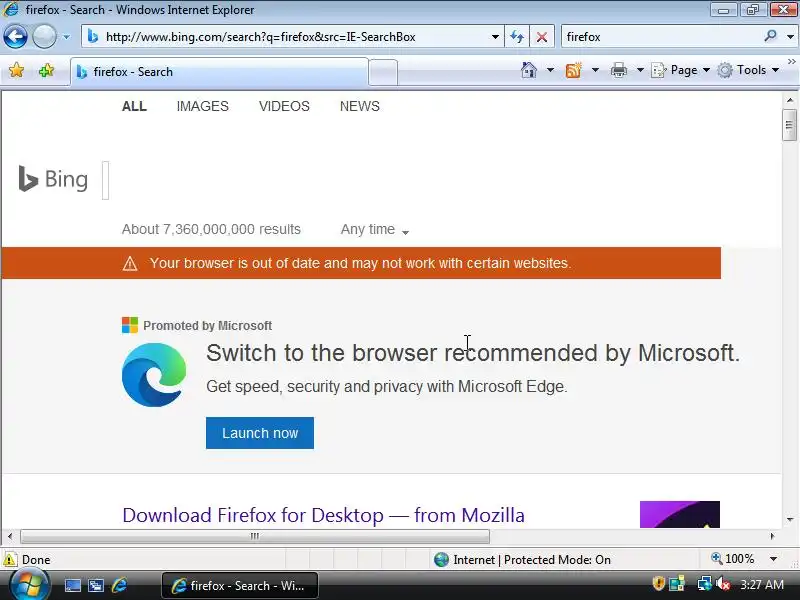Expand the Home button dropdown arrow
This screenshot has height=600, width=800.
point(550,70)
